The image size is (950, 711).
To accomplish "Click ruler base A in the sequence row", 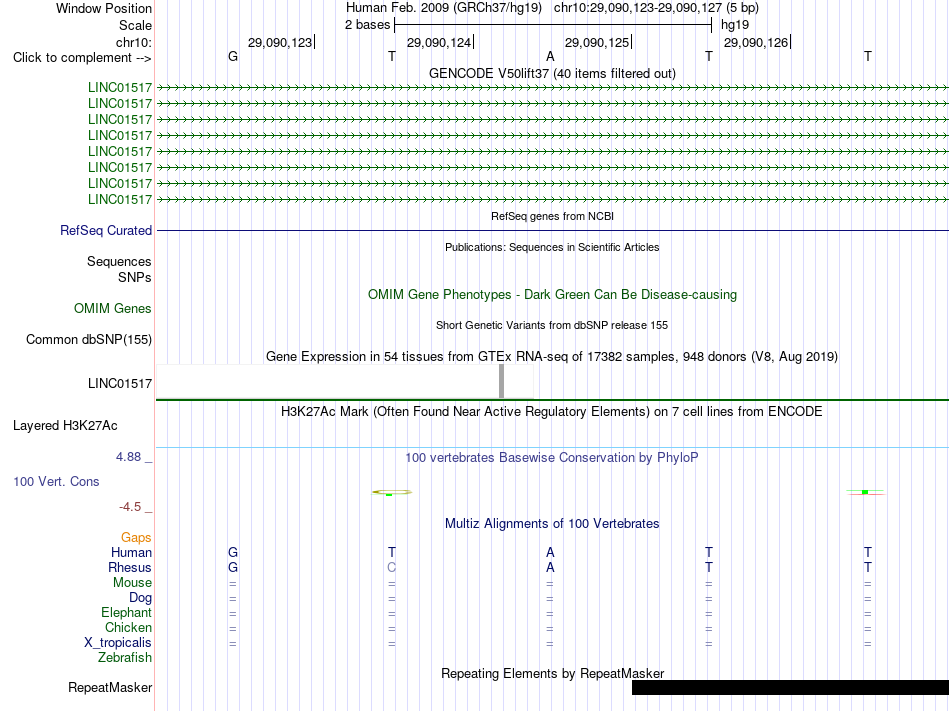I will point(550,56).
